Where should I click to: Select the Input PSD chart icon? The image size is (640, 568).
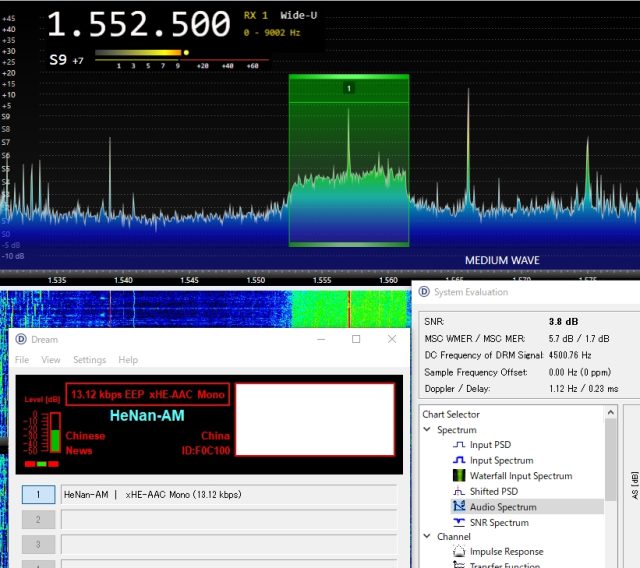460,445
